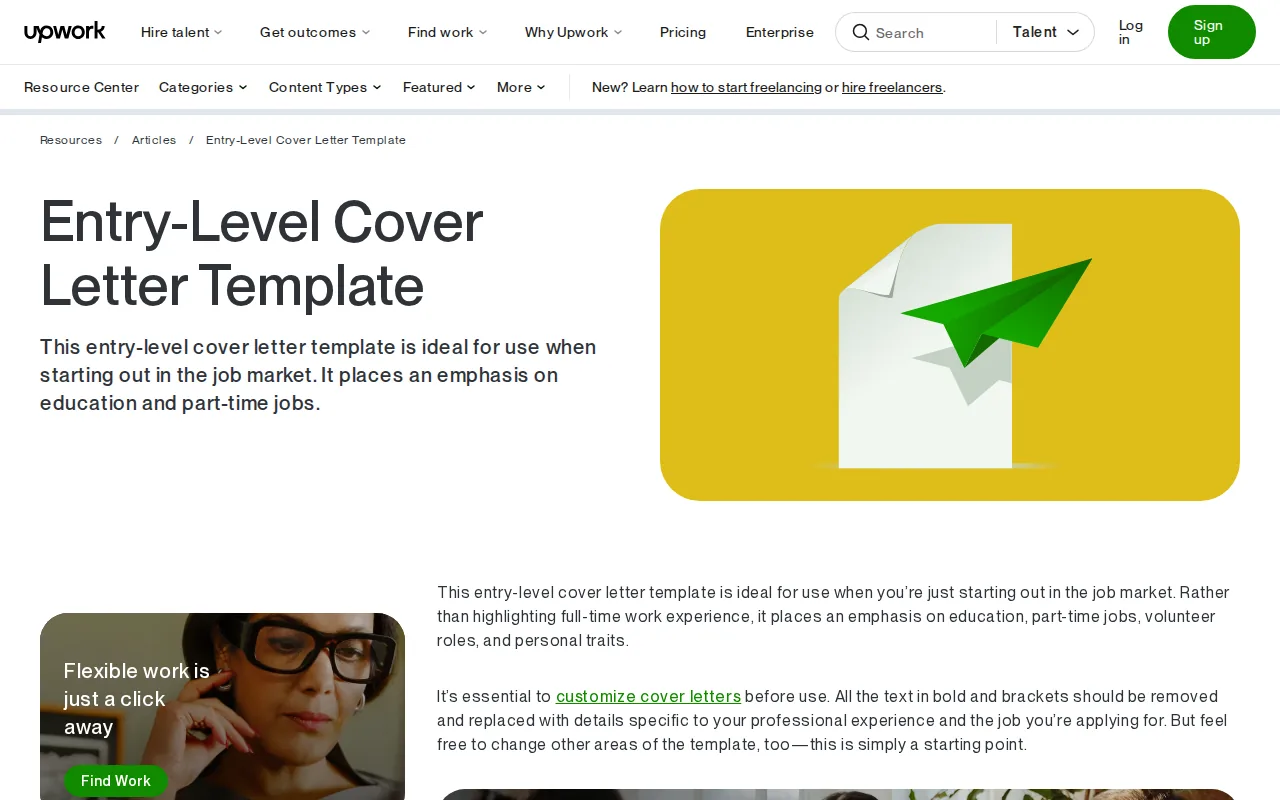Viewport: 1280px width, 800px height.
Task: Open the Enterprise page
Action: point(780,32)
